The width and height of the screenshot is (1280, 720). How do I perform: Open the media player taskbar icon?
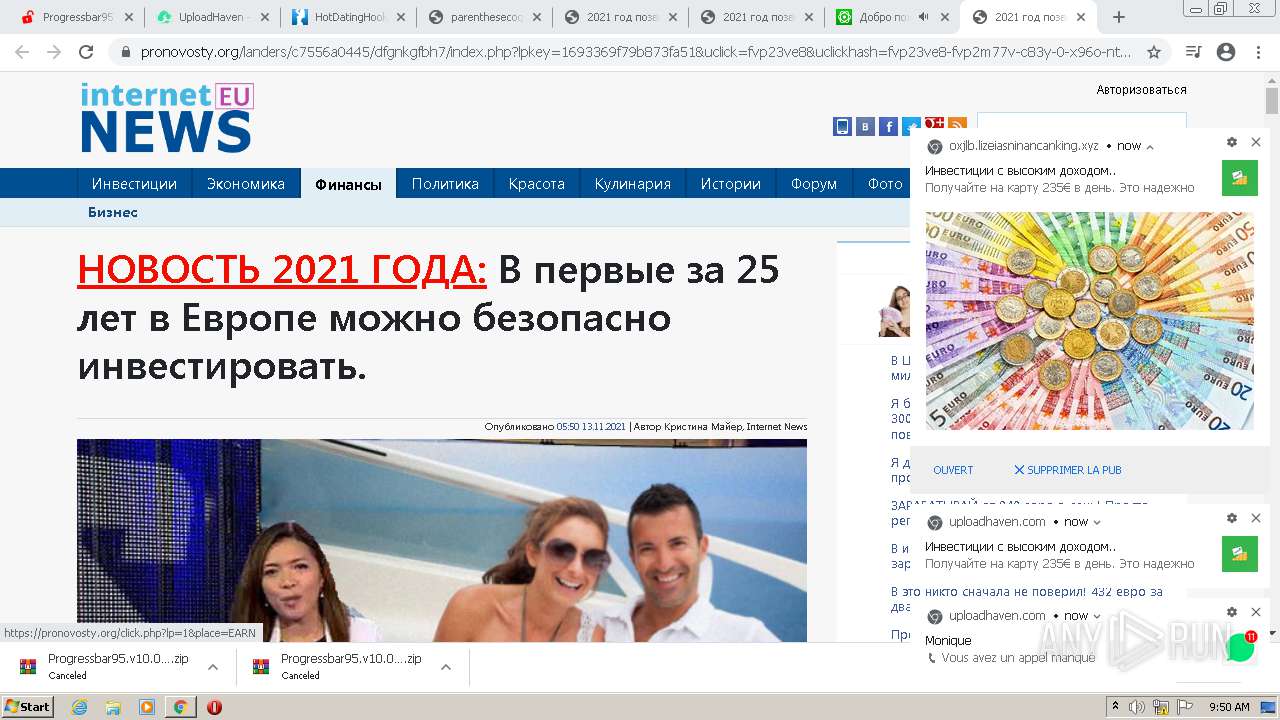pyautogui.click(x=147, y=707)
